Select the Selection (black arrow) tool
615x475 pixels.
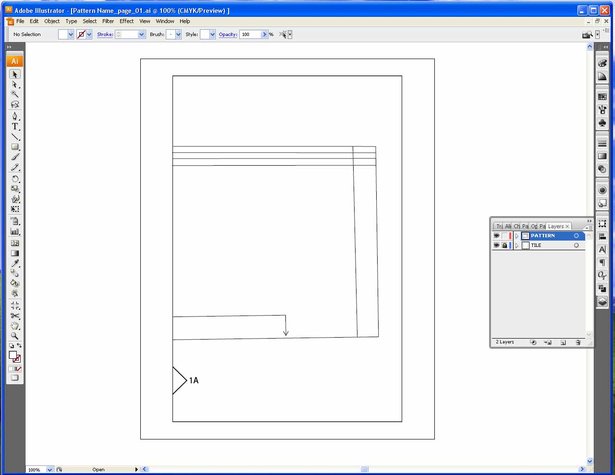[x=15, y=74]
